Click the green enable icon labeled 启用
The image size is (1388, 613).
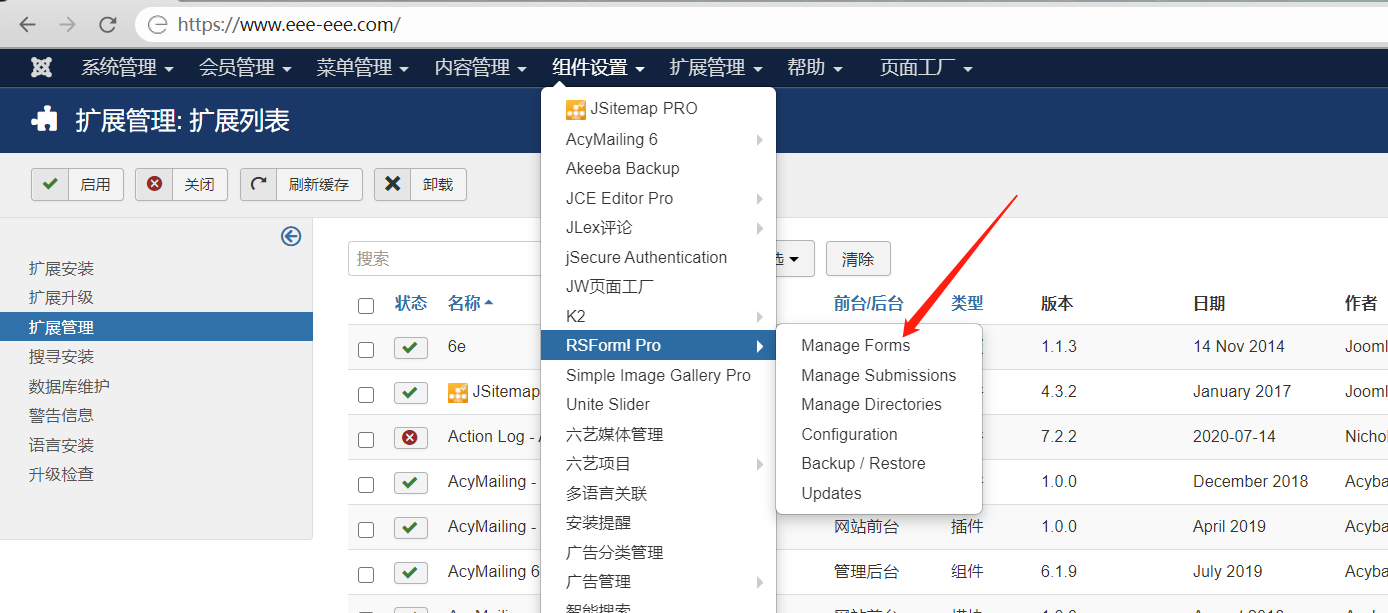[x=51, y=184]
